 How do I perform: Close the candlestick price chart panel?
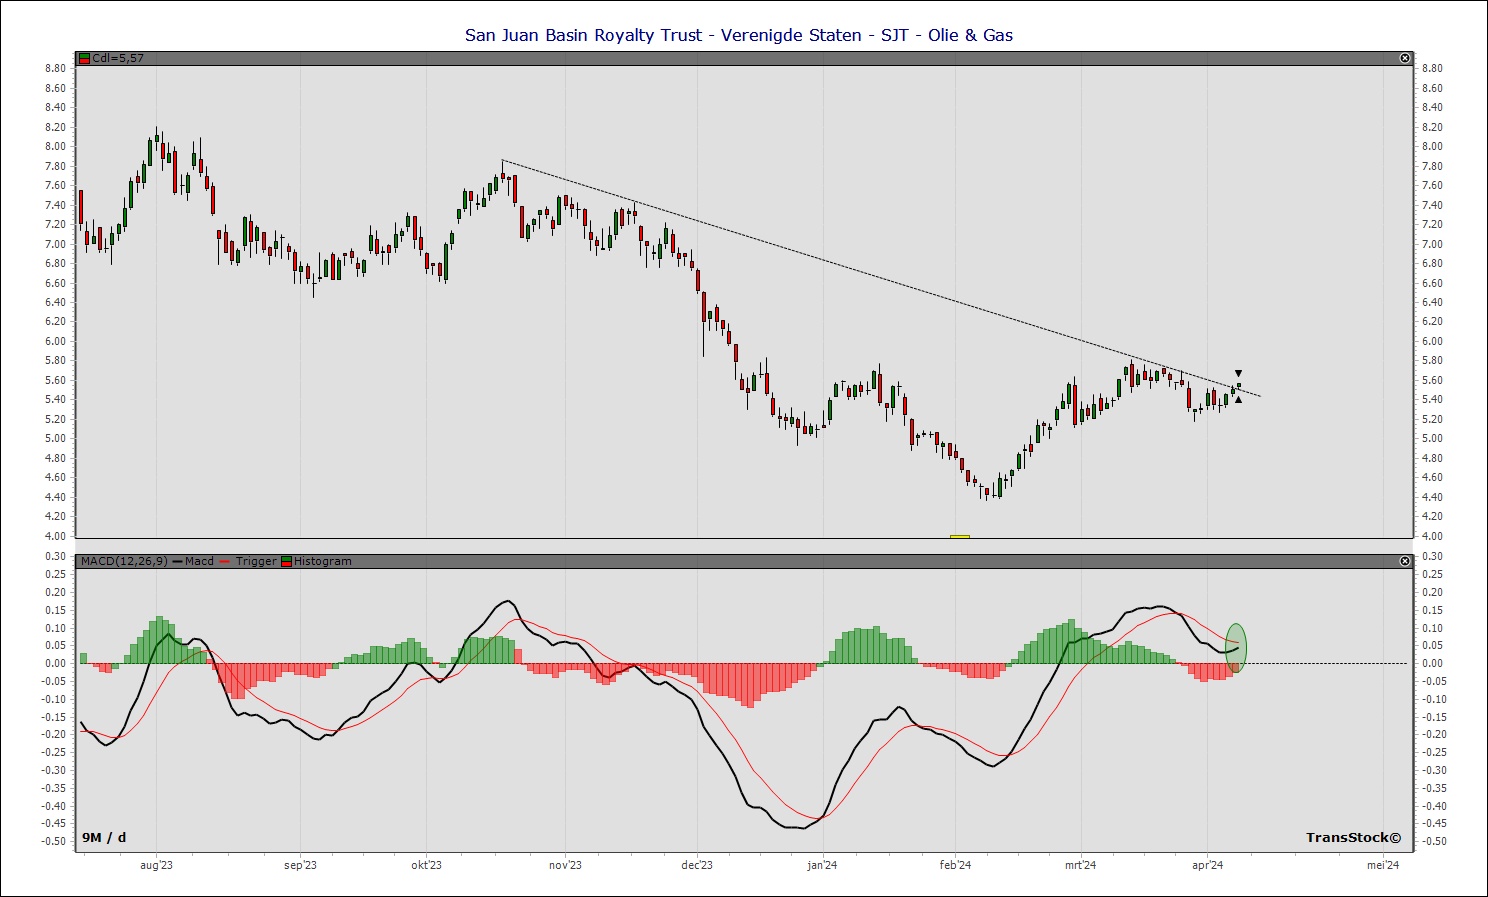point(1404,58)
